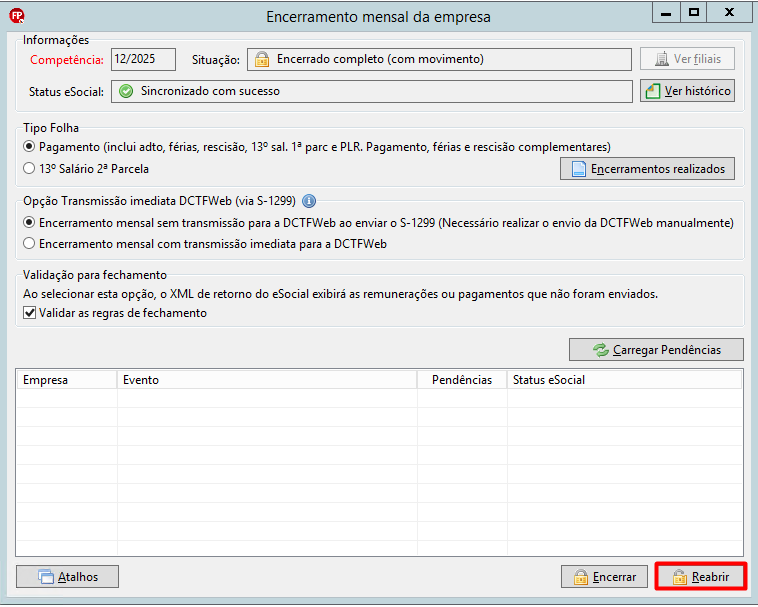Click the windows icon on Atalhos button
The width and height of the screenshot is (758, 607).
pos(46,577)
